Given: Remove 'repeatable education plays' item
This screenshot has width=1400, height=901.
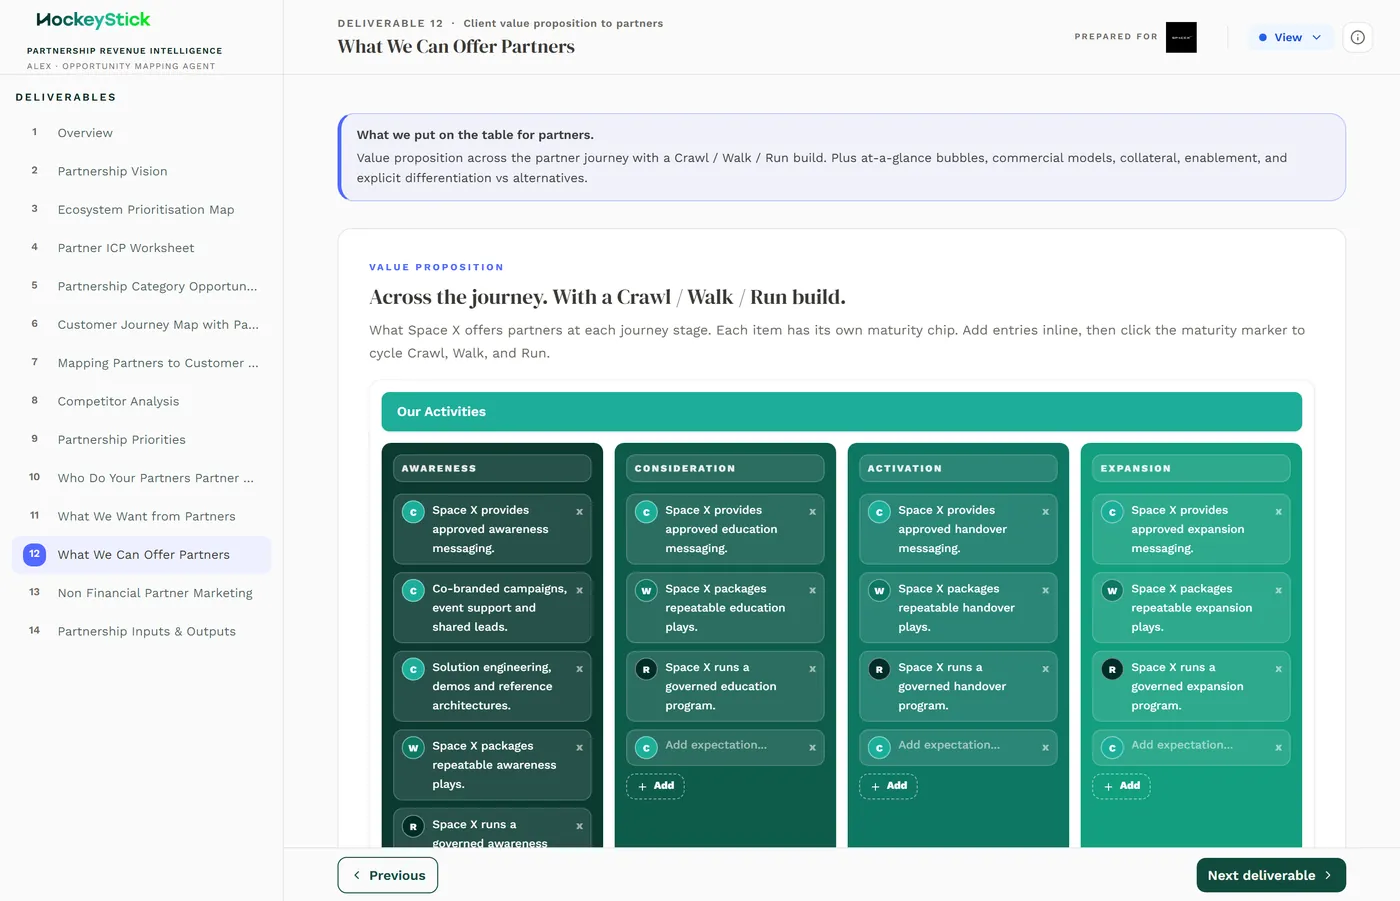Looking at the screenshot, I should [x=812, y=591].
